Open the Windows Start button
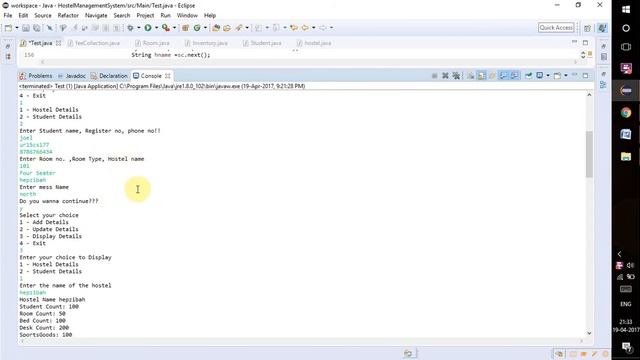 point(626,9)
